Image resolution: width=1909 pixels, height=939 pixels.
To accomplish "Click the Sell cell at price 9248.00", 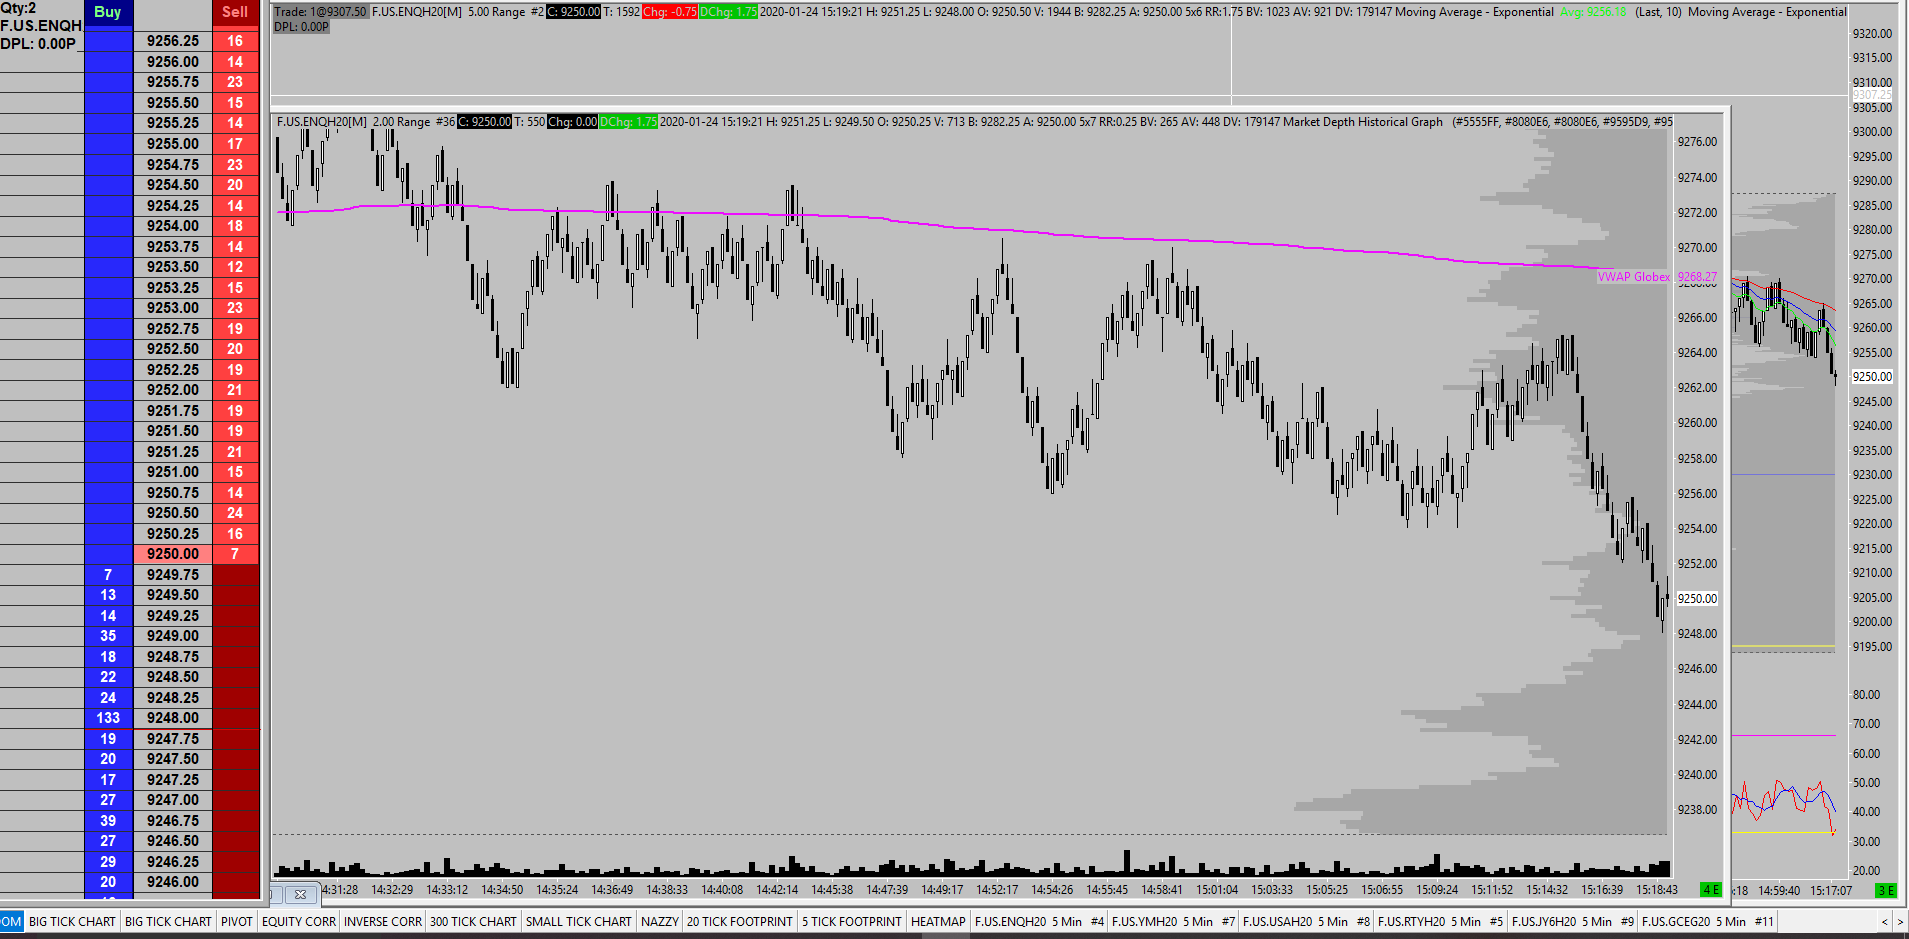I will point(235,718).
